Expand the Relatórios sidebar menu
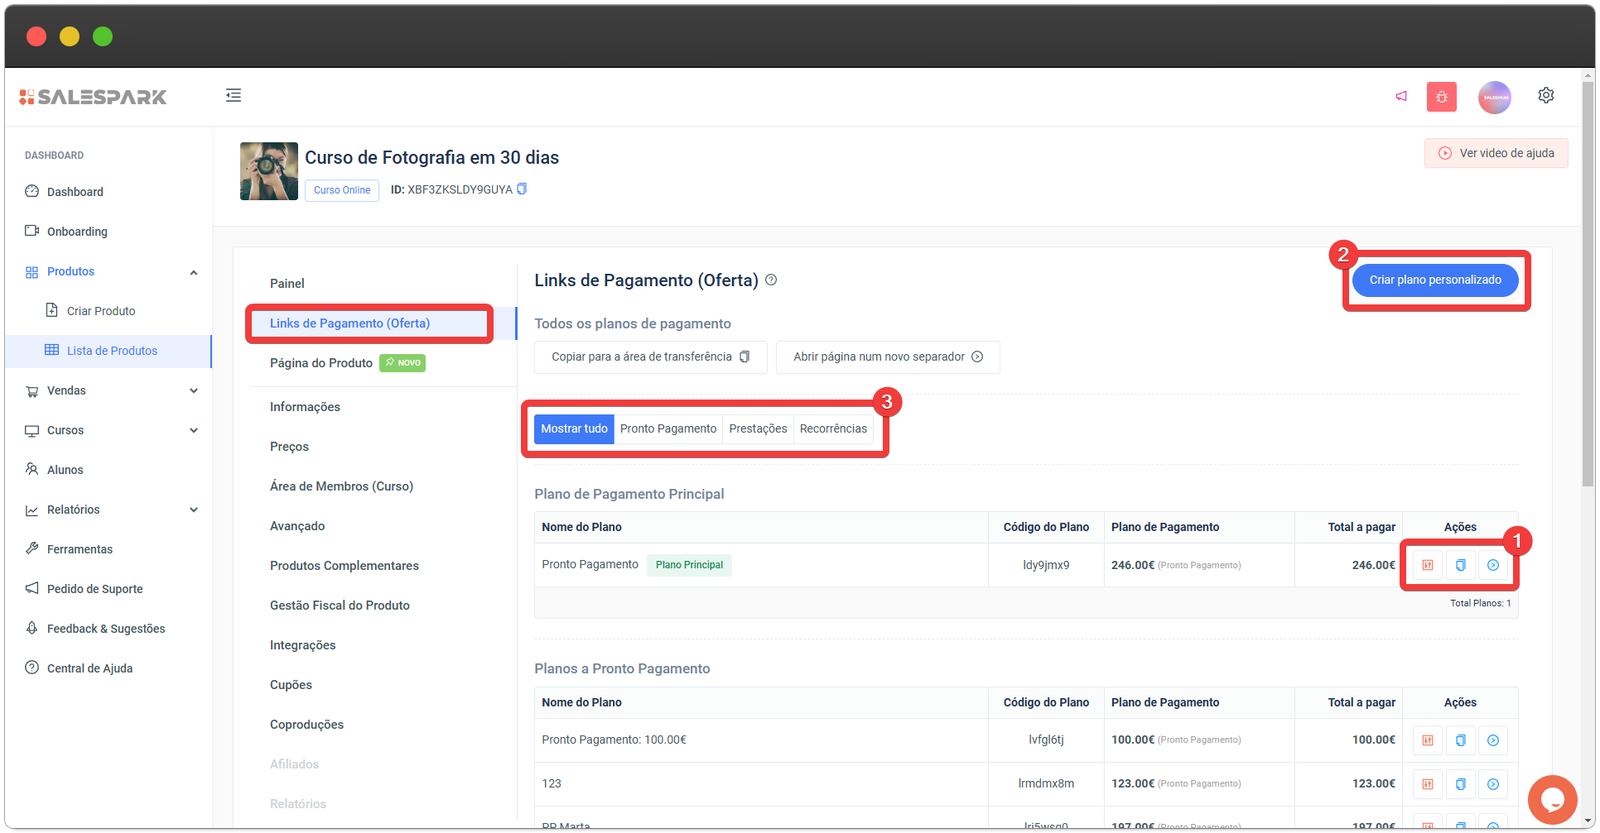1600x833 pixels. point(194,510)
